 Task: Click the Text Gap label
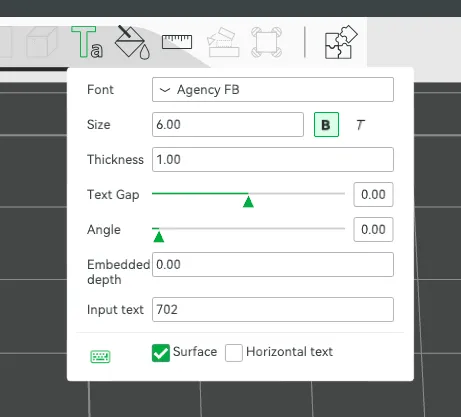click(113, 195)
